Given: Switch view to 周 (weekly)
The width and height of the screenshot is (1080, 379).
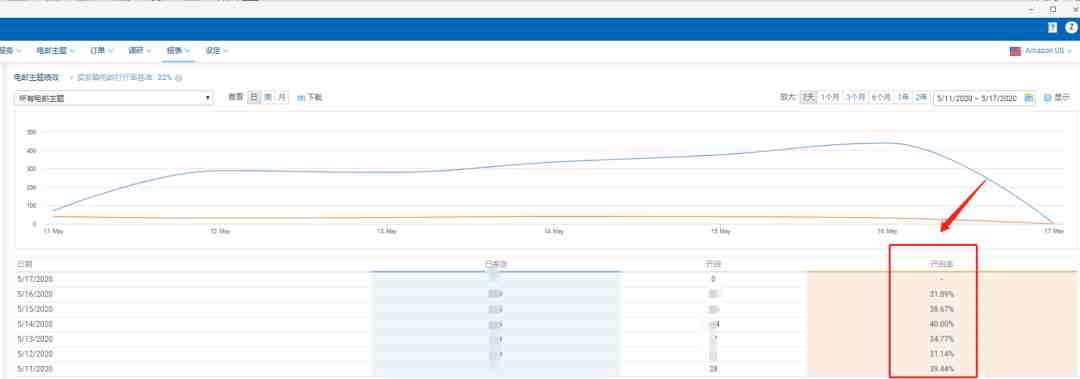Looking at the screenshot, I should tap(268, 98).
